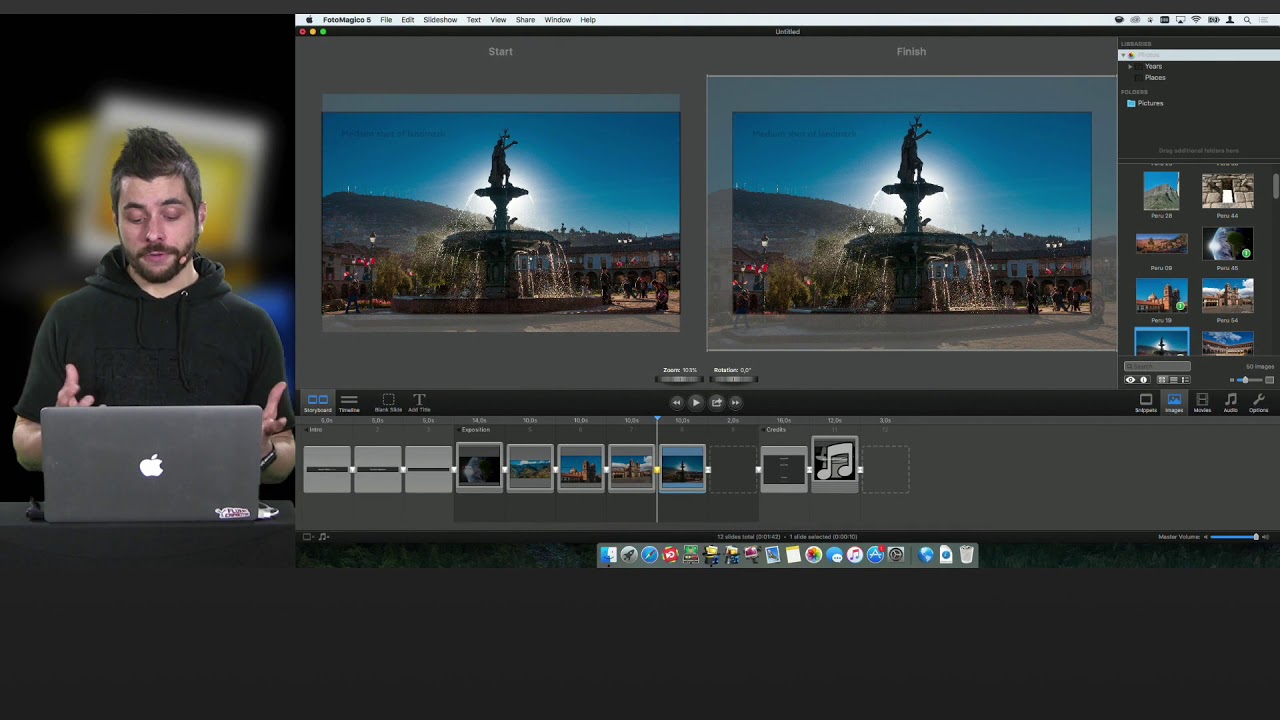Toggle the audio track button at bottom left
Image resolution: width=1280 pixels, height=720 pixels.
pyautogui.click(x=323, y=537)
